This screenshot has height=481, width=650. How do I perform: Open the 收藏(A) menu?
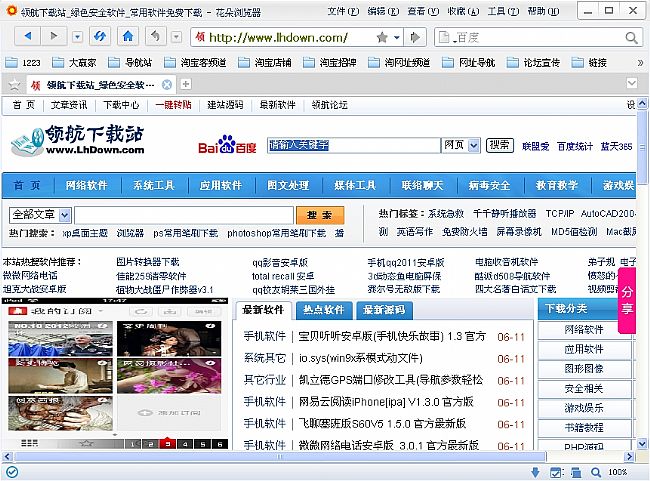tap(463, 12)
